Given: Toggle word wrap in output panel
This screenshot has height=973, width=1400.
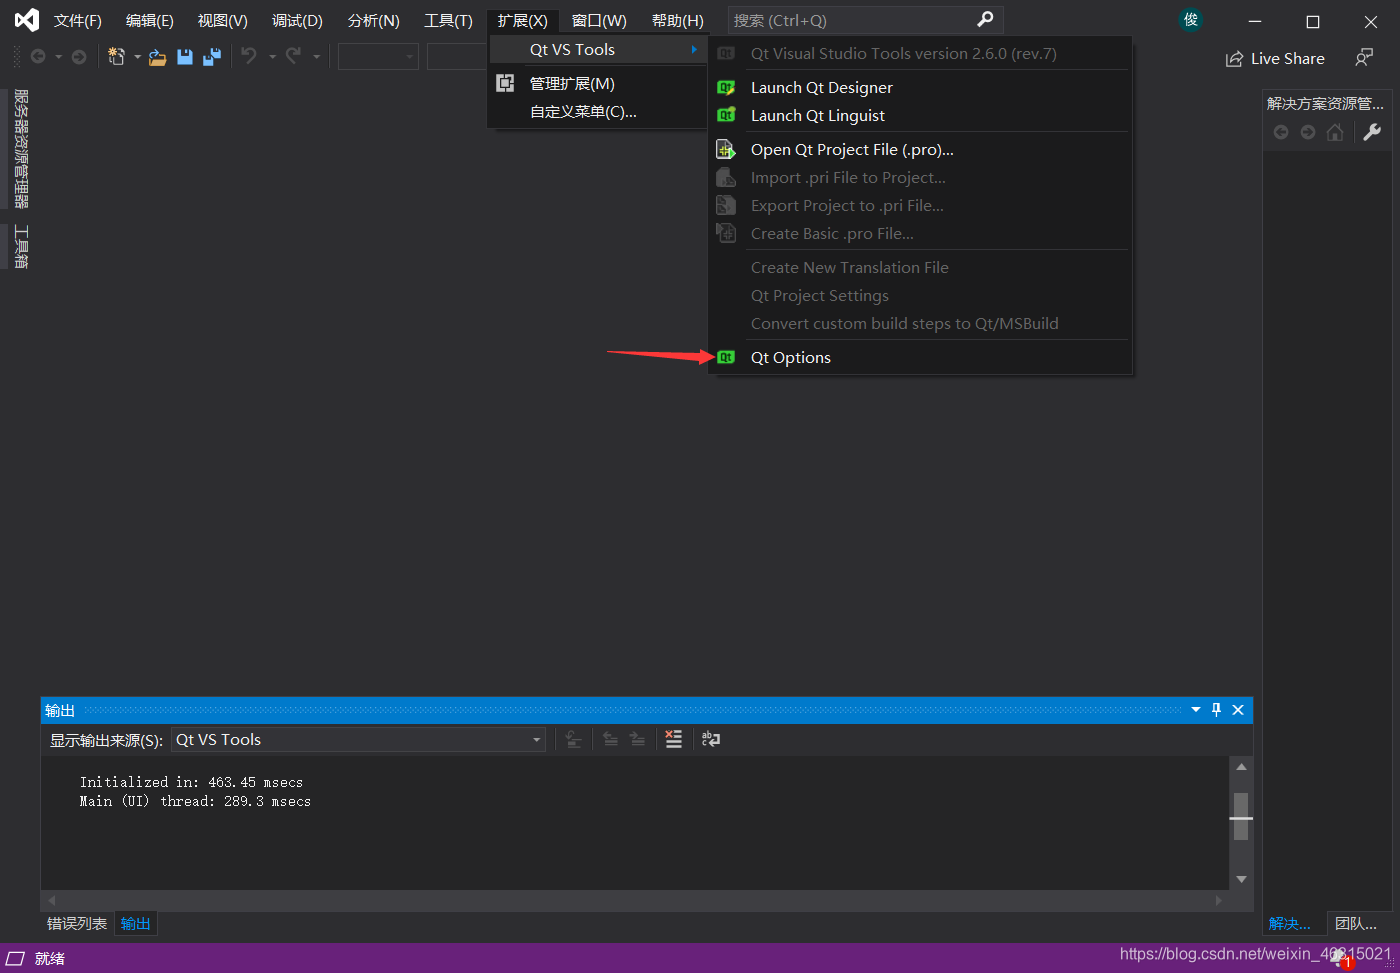Looking at the screenshot, I should pos(711,739).
